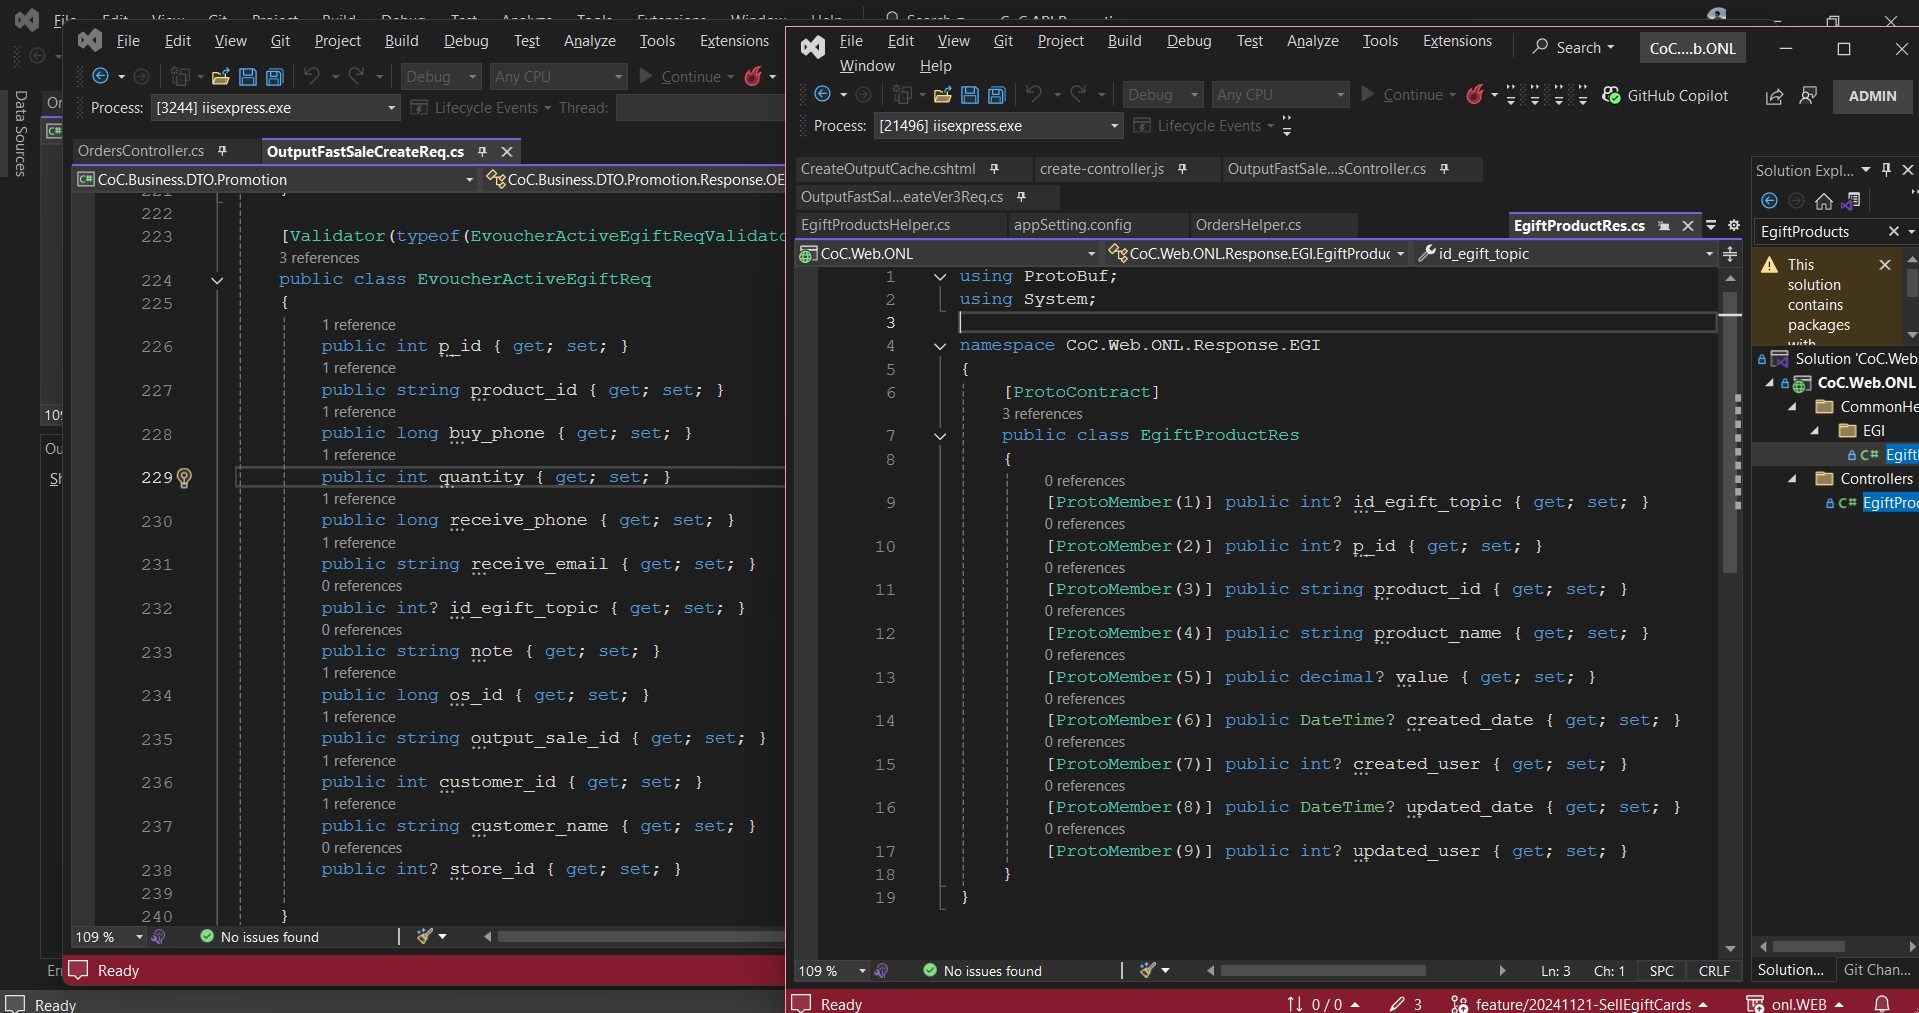This screenshot has width=1919, height=1013.
Task: Switch to appSetting.config tab
Action: click(1072, 225)
